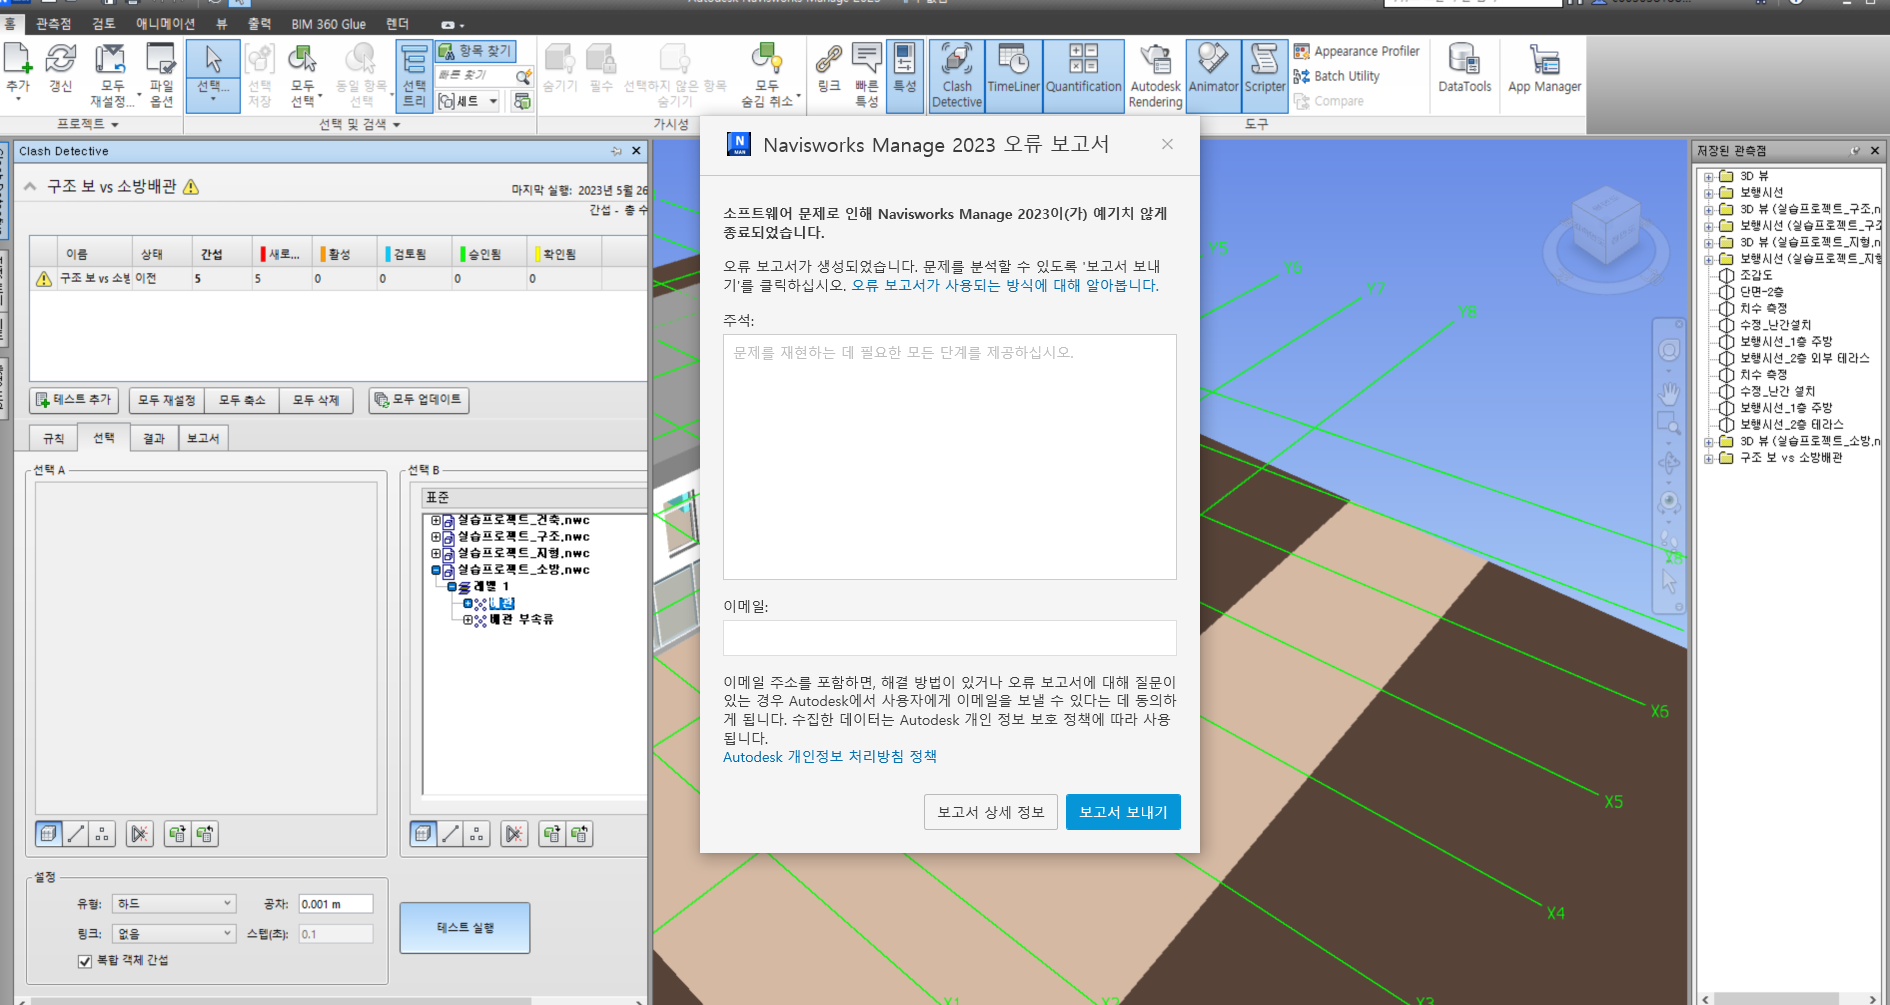Open the Clash Detective tool
This screenshot has height=1005, width=1890.
956,75
